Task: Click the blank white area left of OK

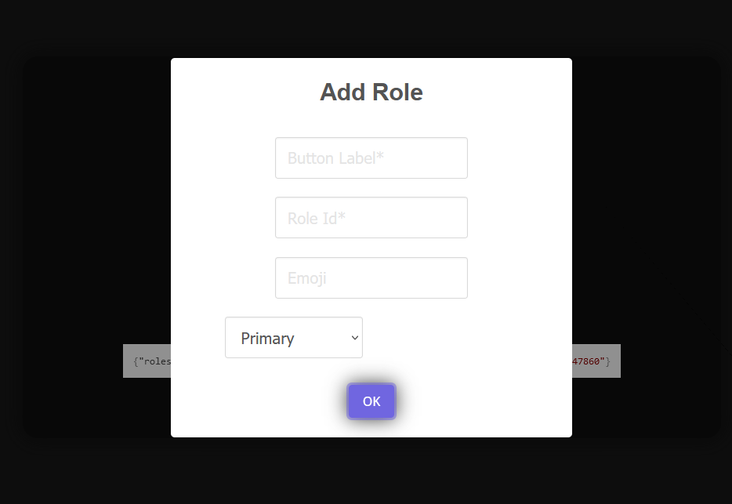Action: [x=260, y=401]
